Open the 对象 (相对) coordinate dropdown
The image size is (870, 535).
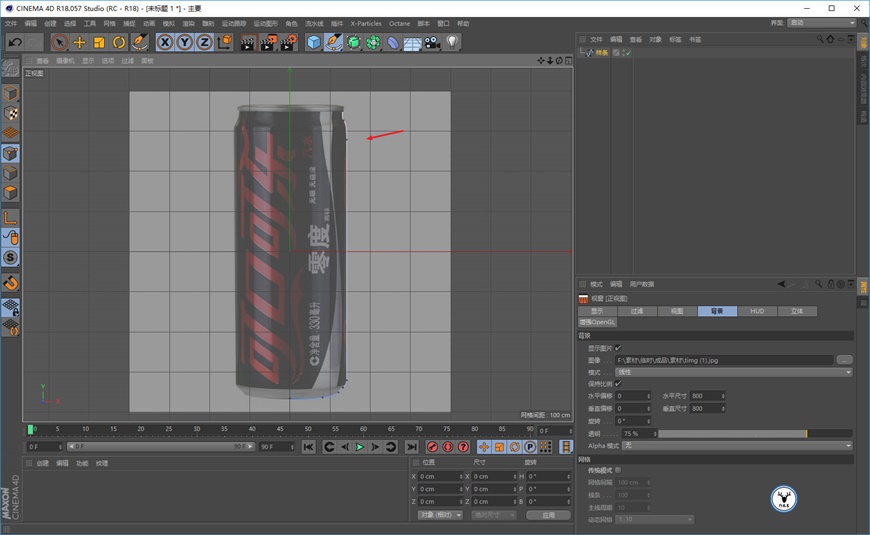(x=441, y=515)
